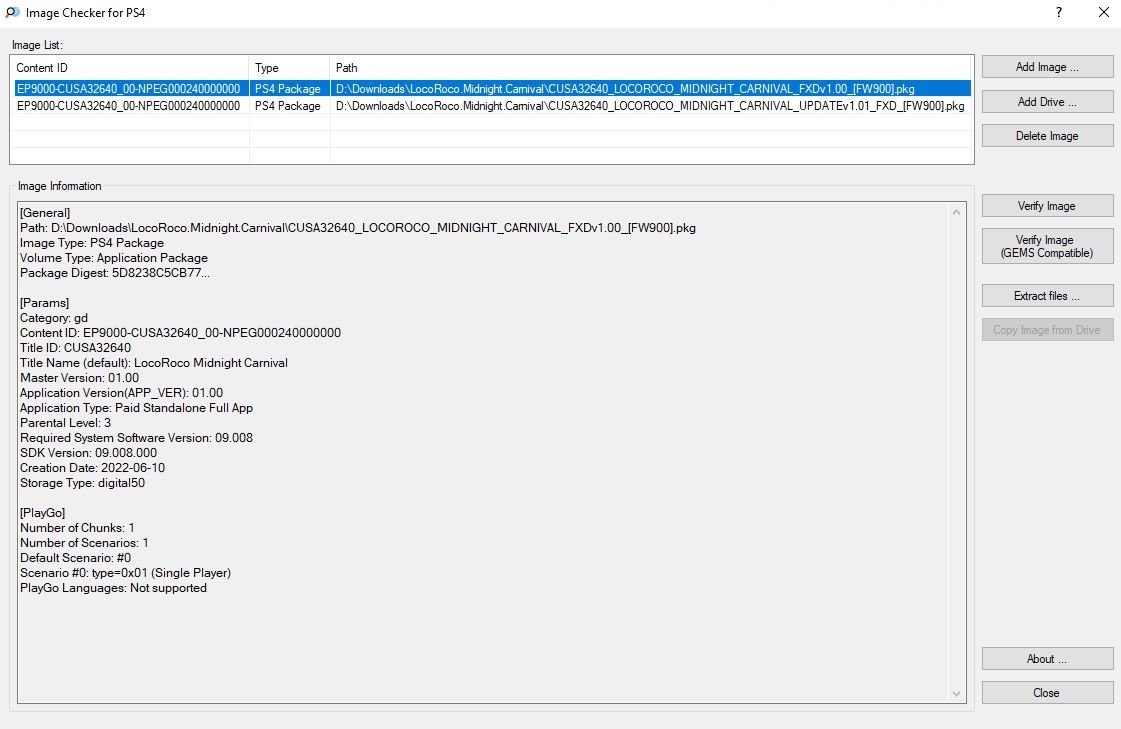Click the SDK Version: 09.008.000 line
This screenshot has width=1121, height=729.
coord(89,453)
